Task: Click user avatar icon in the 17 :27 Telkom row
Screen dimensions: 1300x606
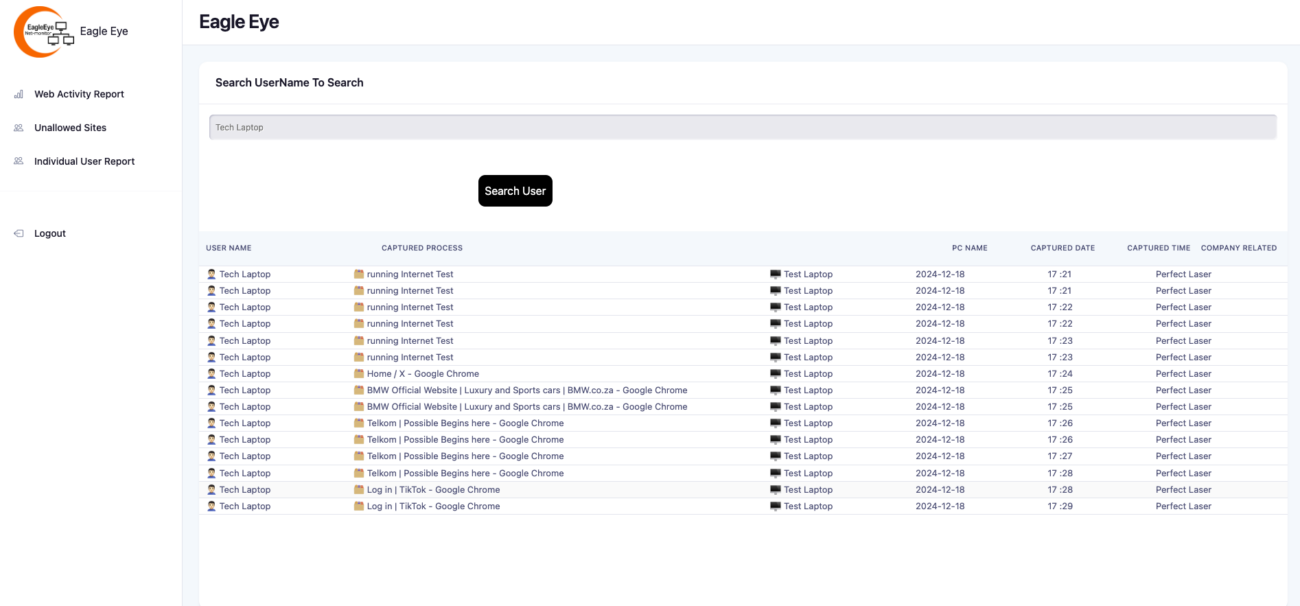Action: tap(211, 456)
